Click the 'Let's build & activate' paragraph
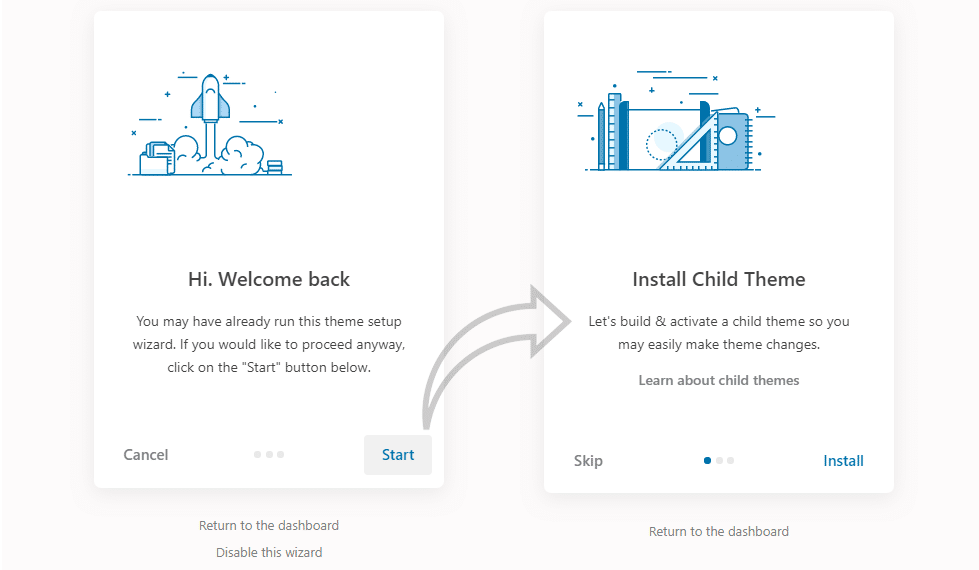 (719, 333)
